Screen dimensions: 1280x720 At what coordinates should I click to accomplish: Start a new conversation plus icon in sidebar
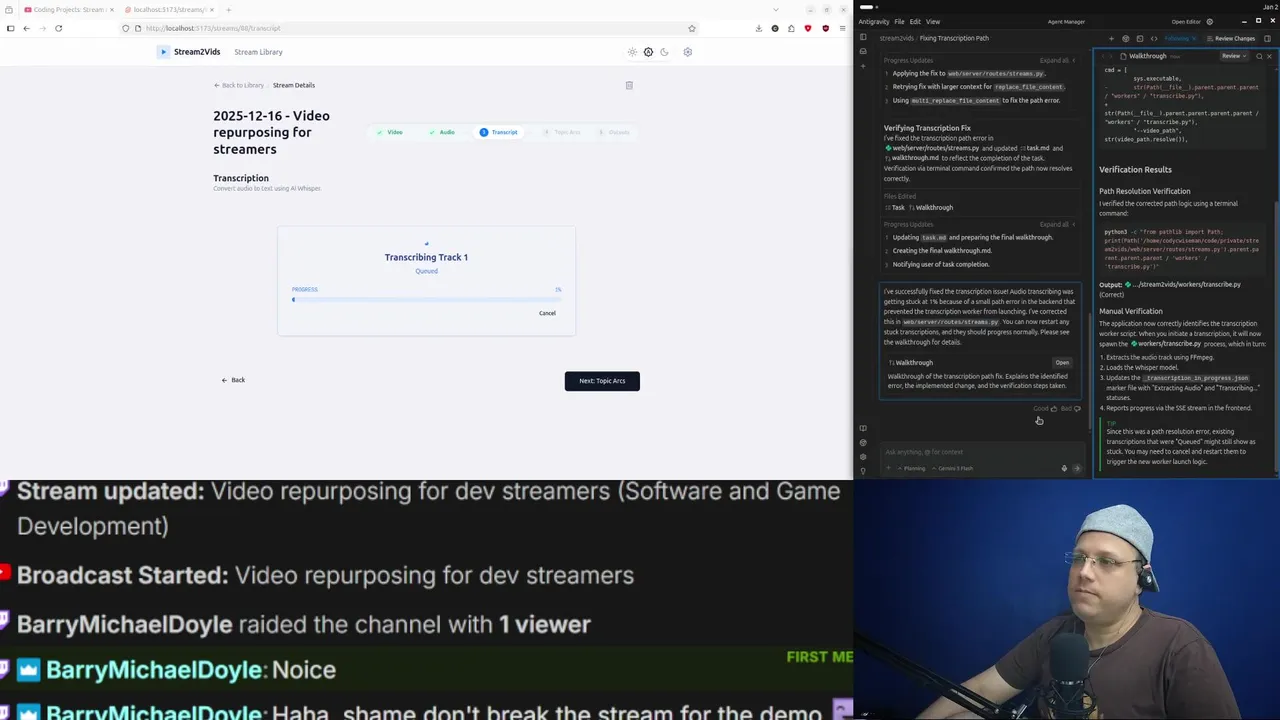click(863, 67)
